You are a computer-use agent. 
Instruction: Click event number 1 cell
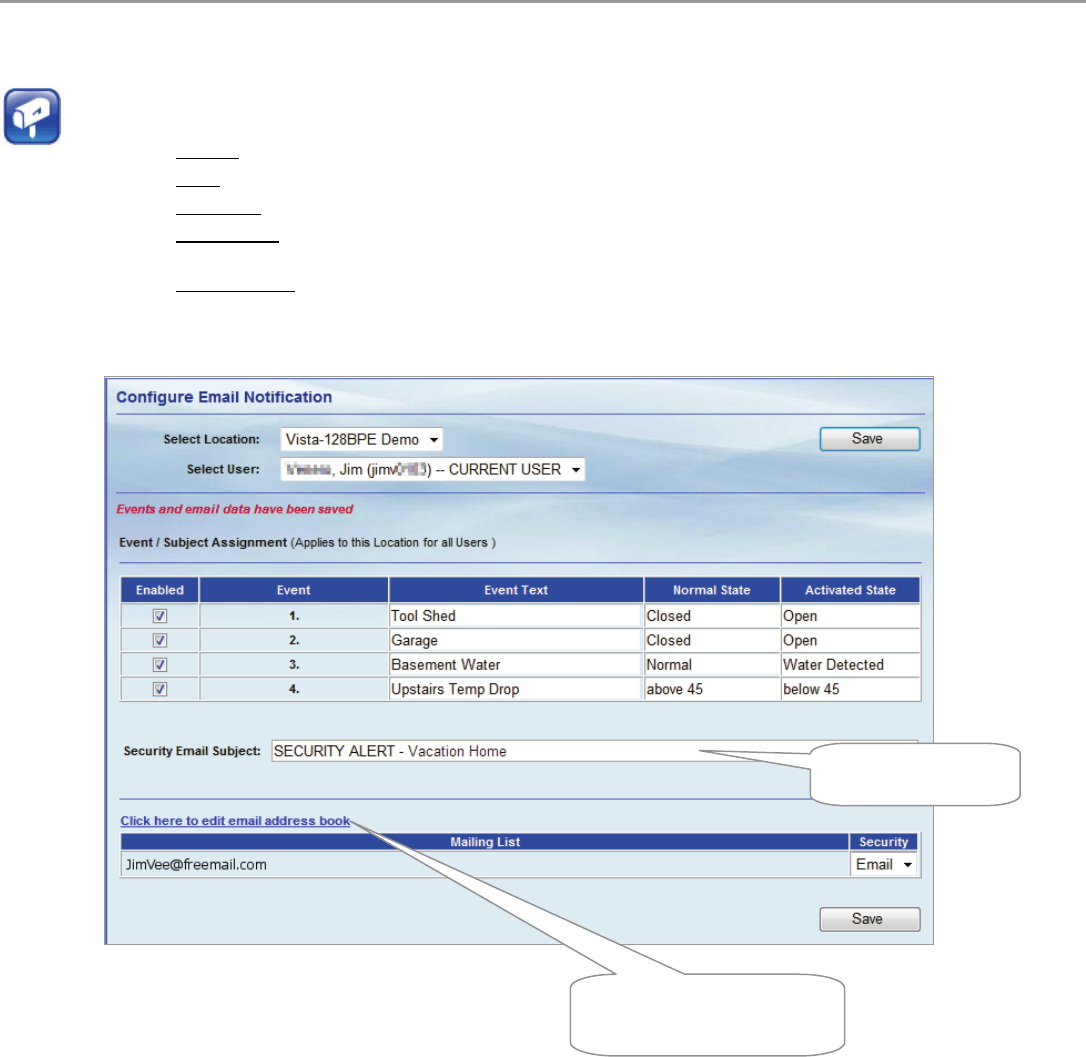294,616
